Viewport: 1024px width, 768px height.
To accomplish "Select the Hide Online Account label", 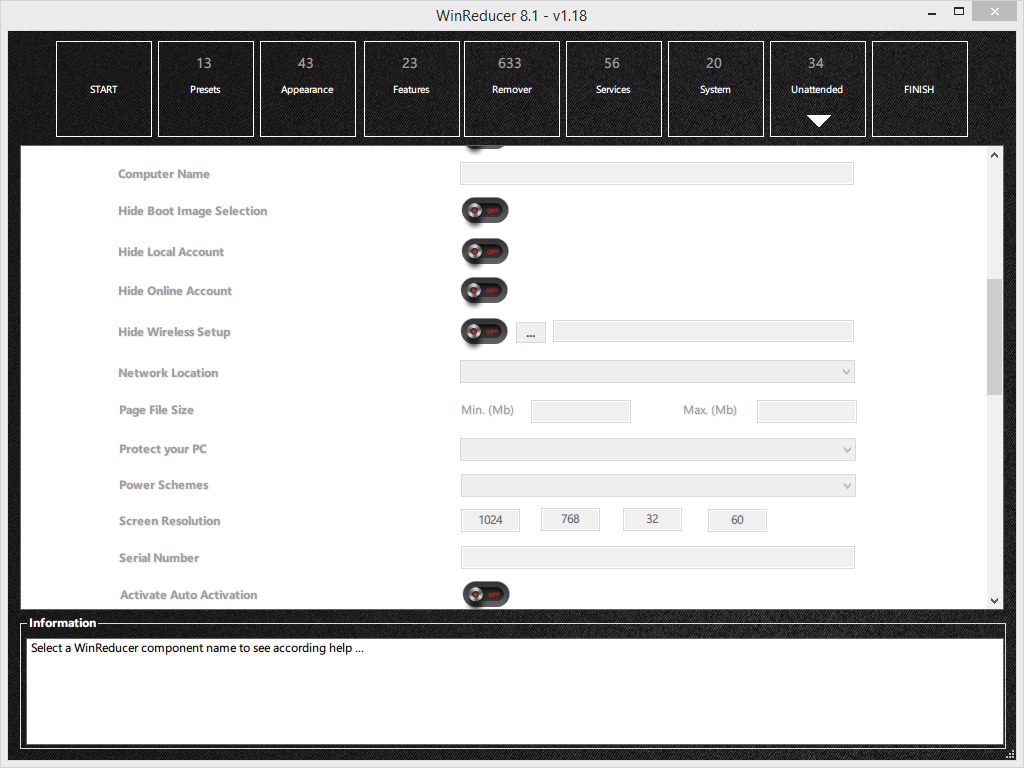I will pos(175,291).
